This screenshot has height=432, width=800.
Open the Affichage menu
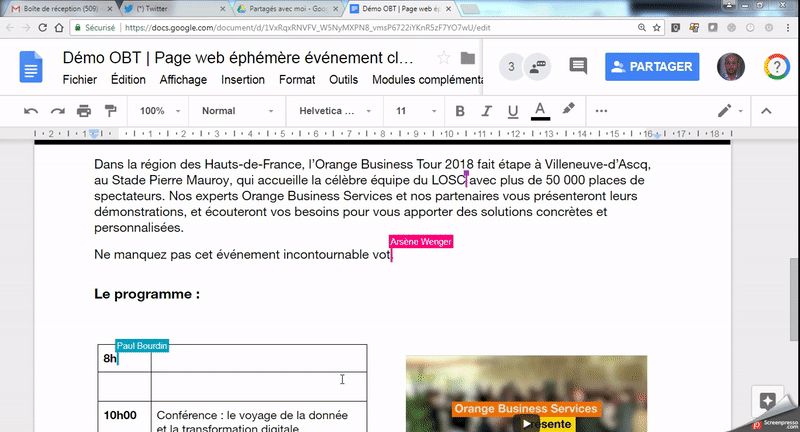pos(183,80)
